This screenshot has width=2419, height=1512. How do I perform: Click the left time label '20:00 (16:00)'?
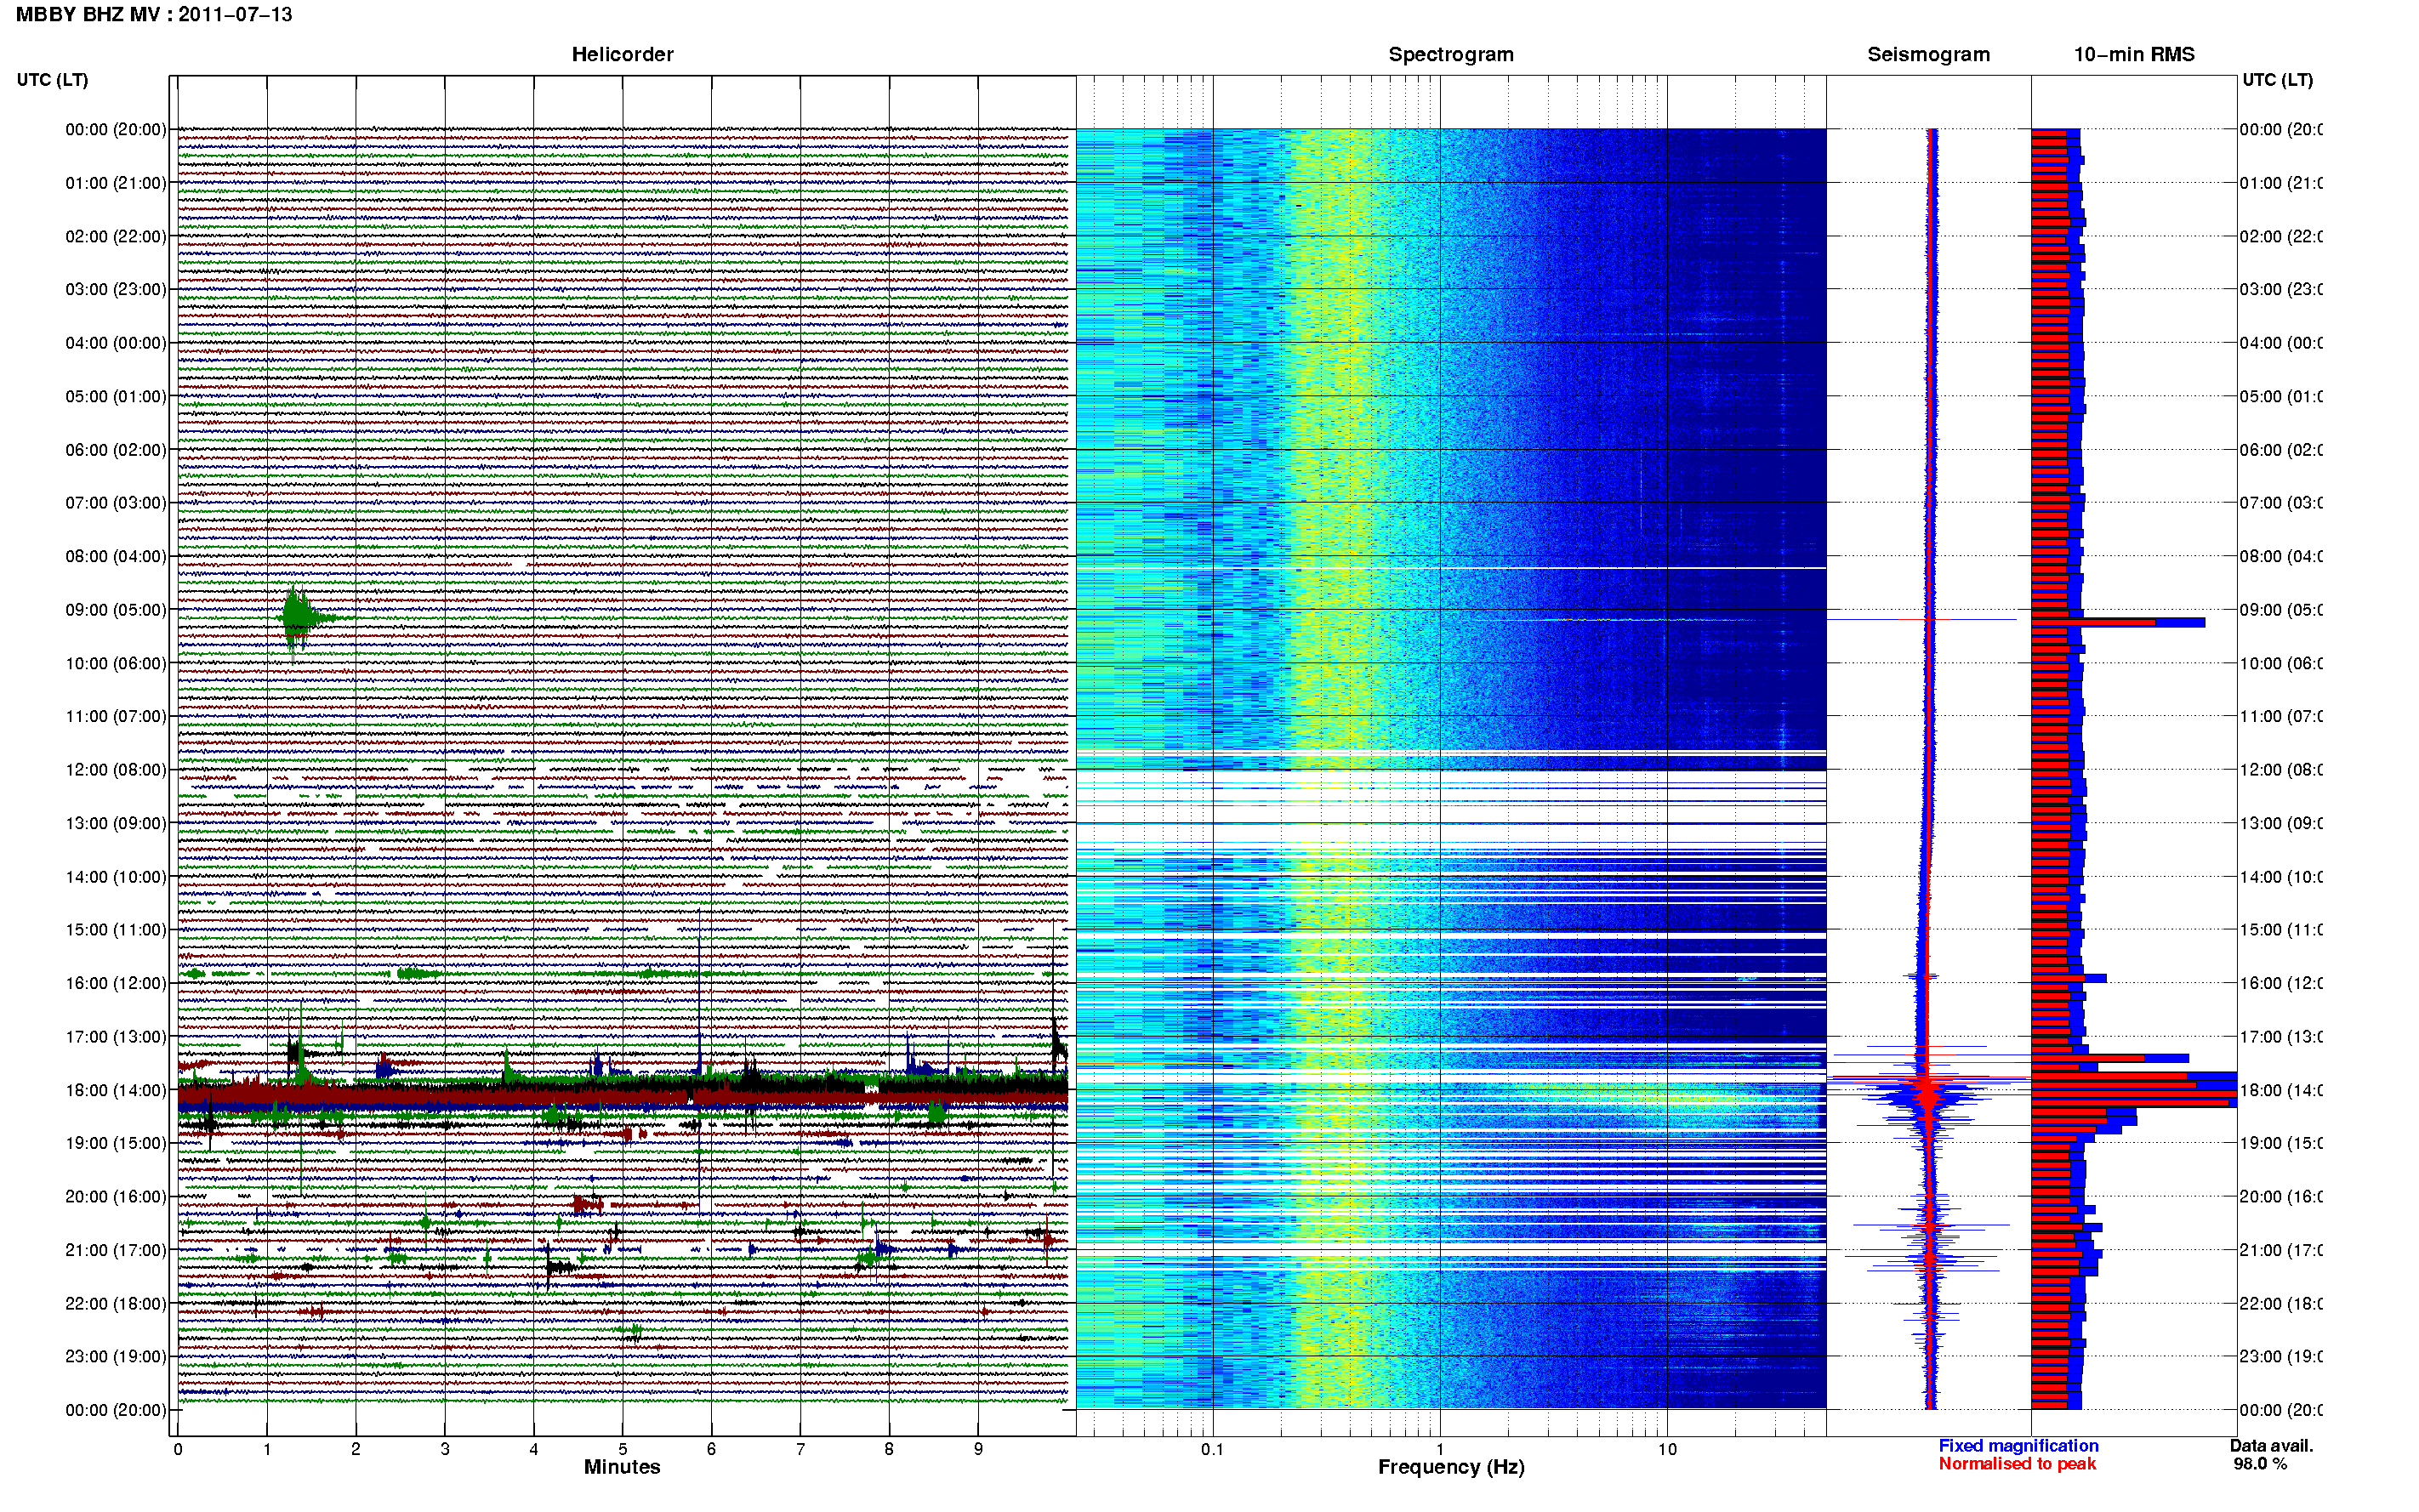pos(116,1197)
